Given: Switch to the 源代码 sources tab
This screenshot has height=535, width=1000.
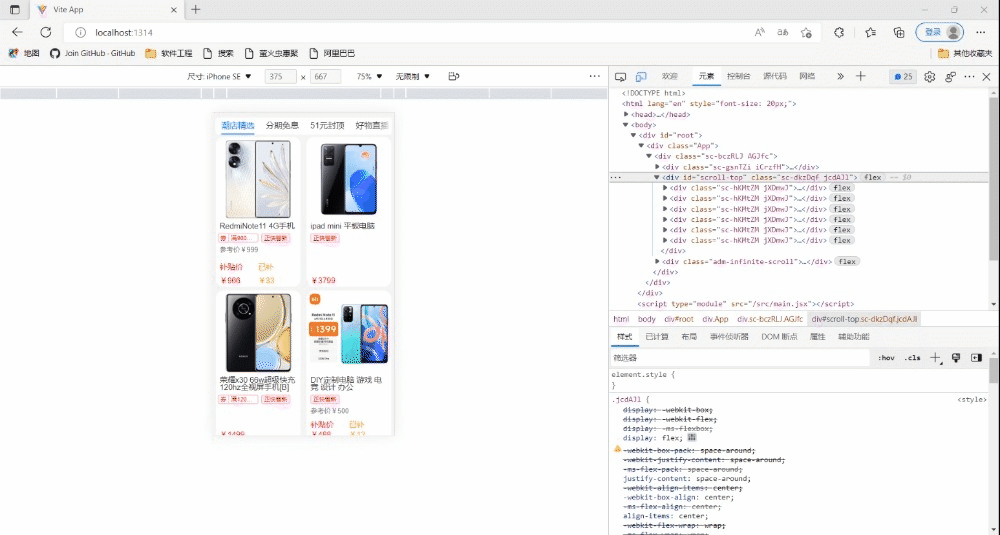Looking at the screenshot, I should pyautogui.click(x=775, y=77).
